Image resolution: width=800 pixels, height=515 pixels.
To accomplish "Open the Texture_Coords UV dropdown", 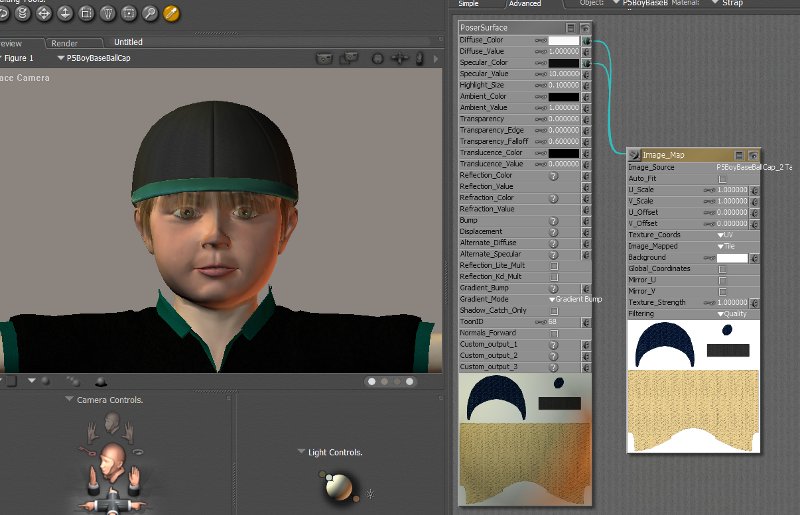I will [725, 235].
